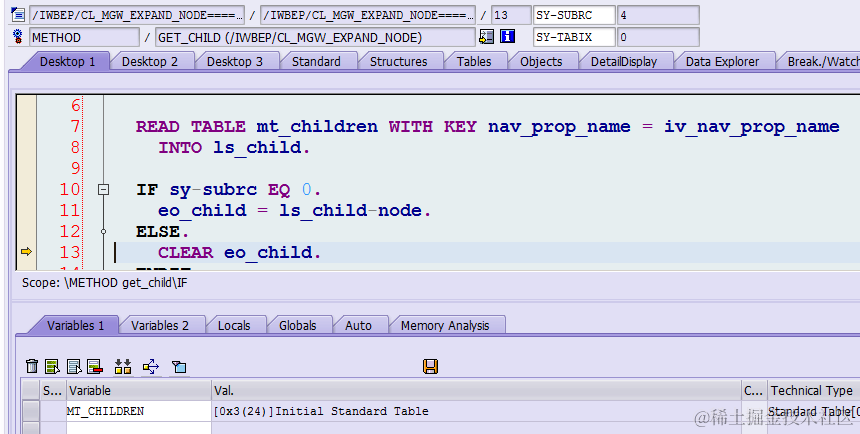
Task: Click the yellow current-line arrow at line 13
Action: pos(26,252)
